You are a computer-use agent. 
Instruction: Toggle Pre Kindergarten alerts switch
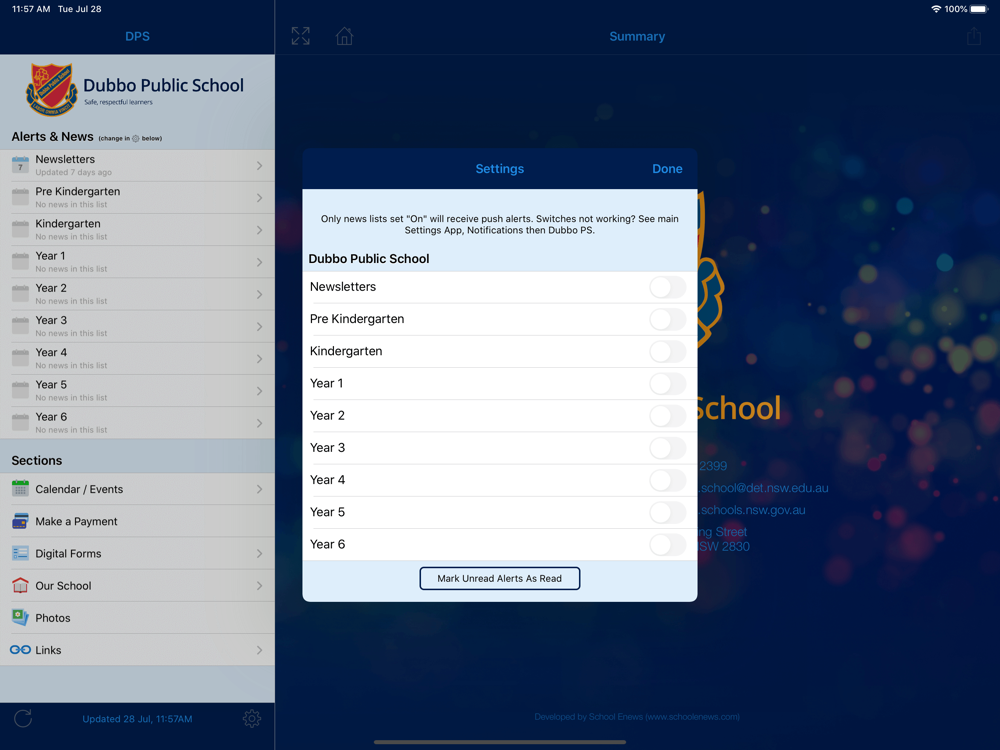tap(668, 319)
